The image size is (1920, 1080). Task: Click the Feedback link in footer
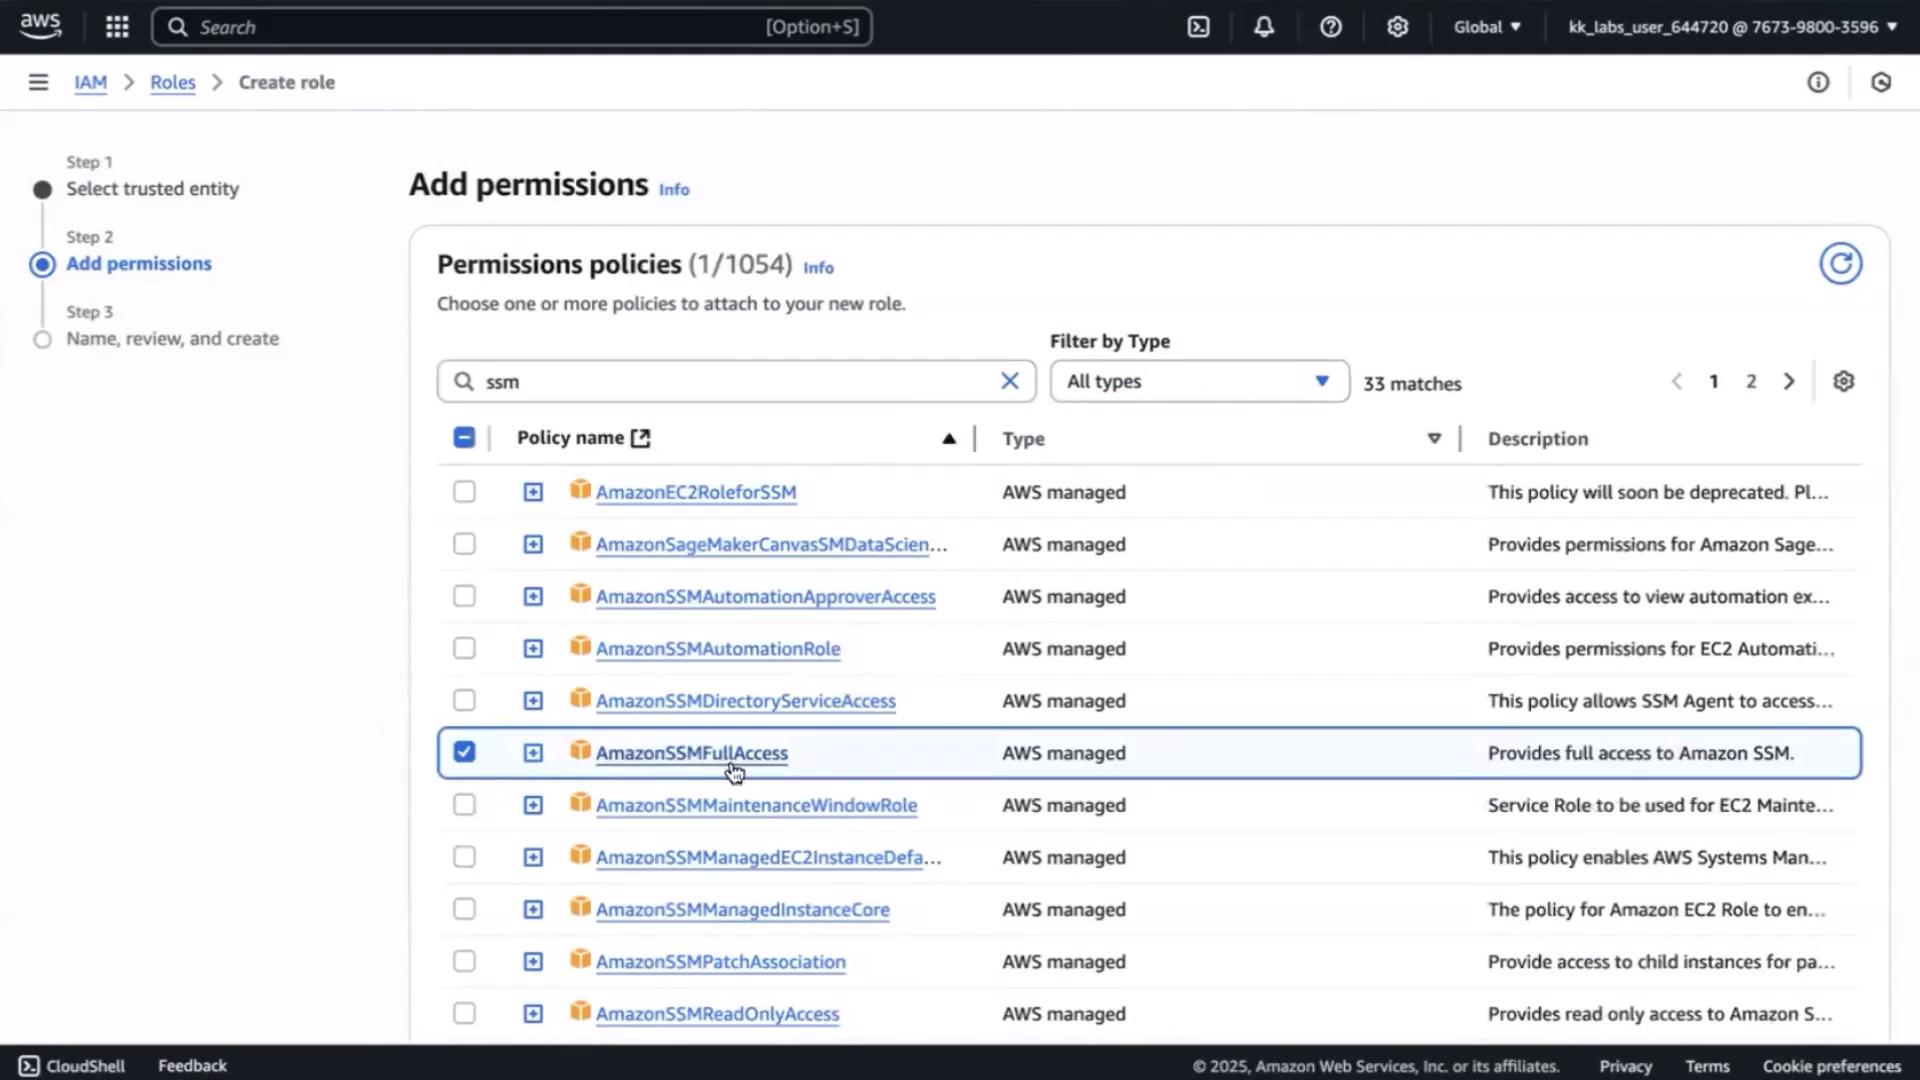[x=192, y=1066]
